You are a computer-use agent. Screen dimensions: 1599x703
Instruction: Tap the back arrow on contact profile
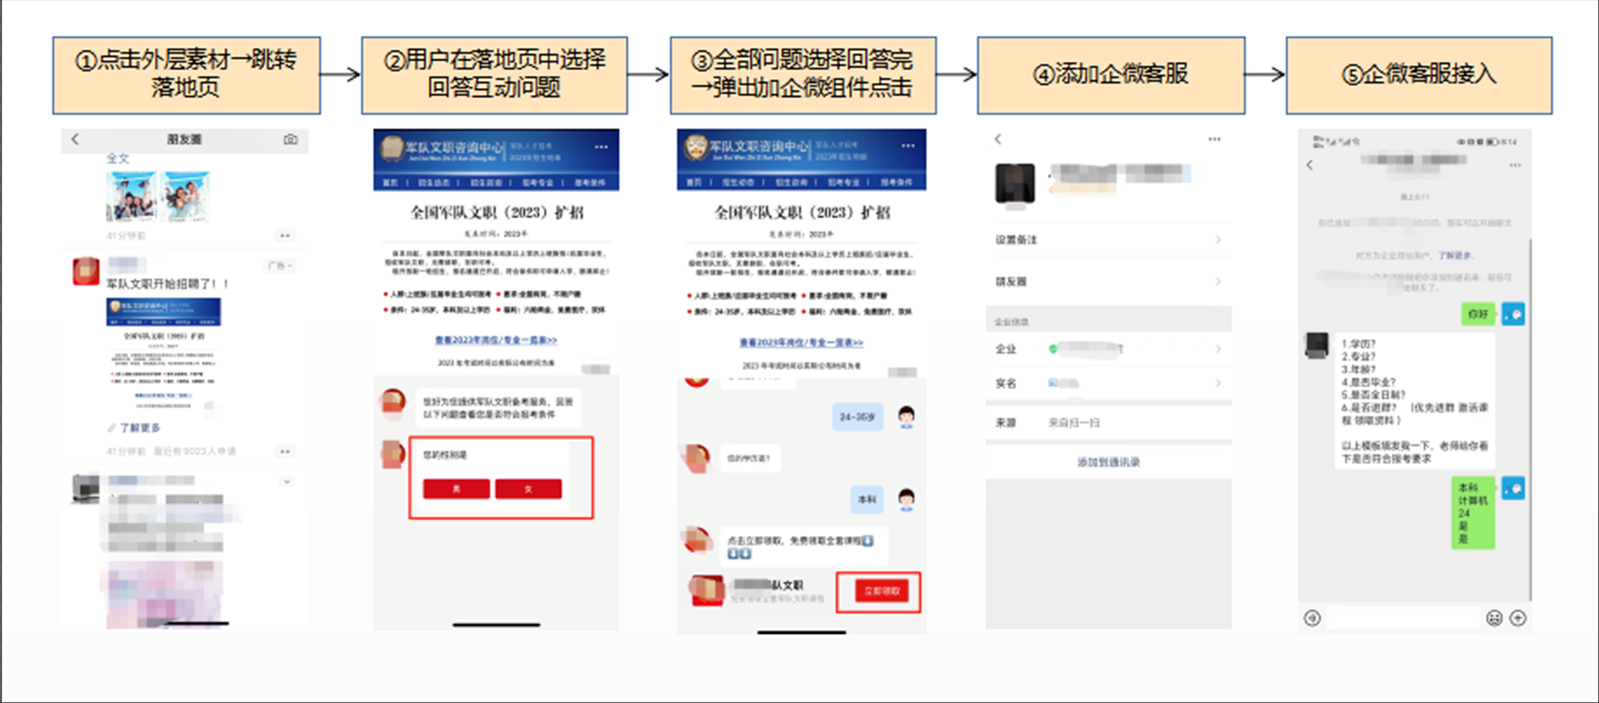pyautogui.click(x=998, y=140)
